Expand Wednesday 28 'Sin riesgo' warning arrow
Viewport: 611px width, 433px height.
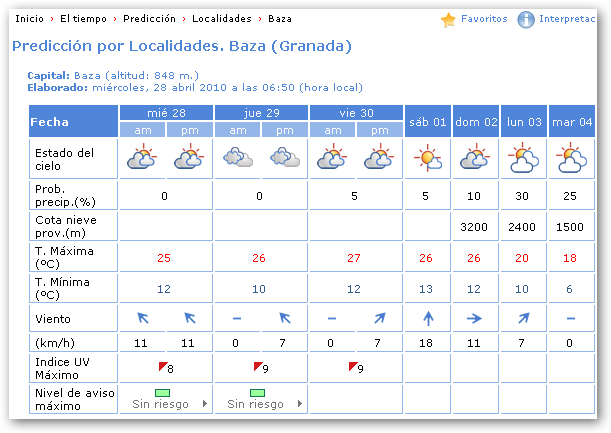click(205, 404)
